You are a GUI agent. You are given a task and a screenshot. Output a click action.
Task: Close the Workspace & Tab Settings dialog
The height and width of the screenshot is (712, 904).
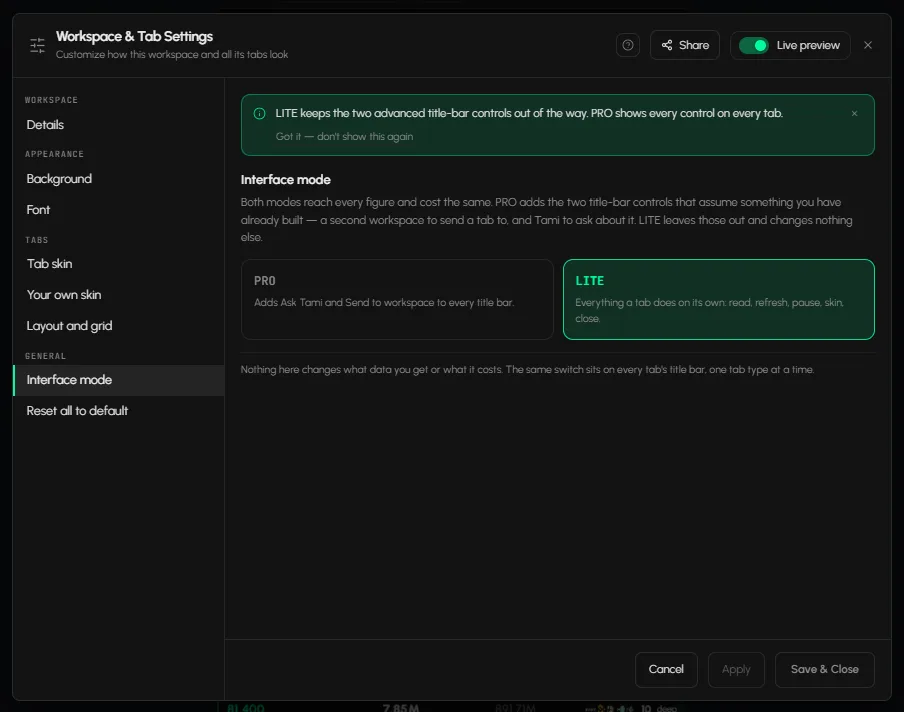click(x=868, y=45)
